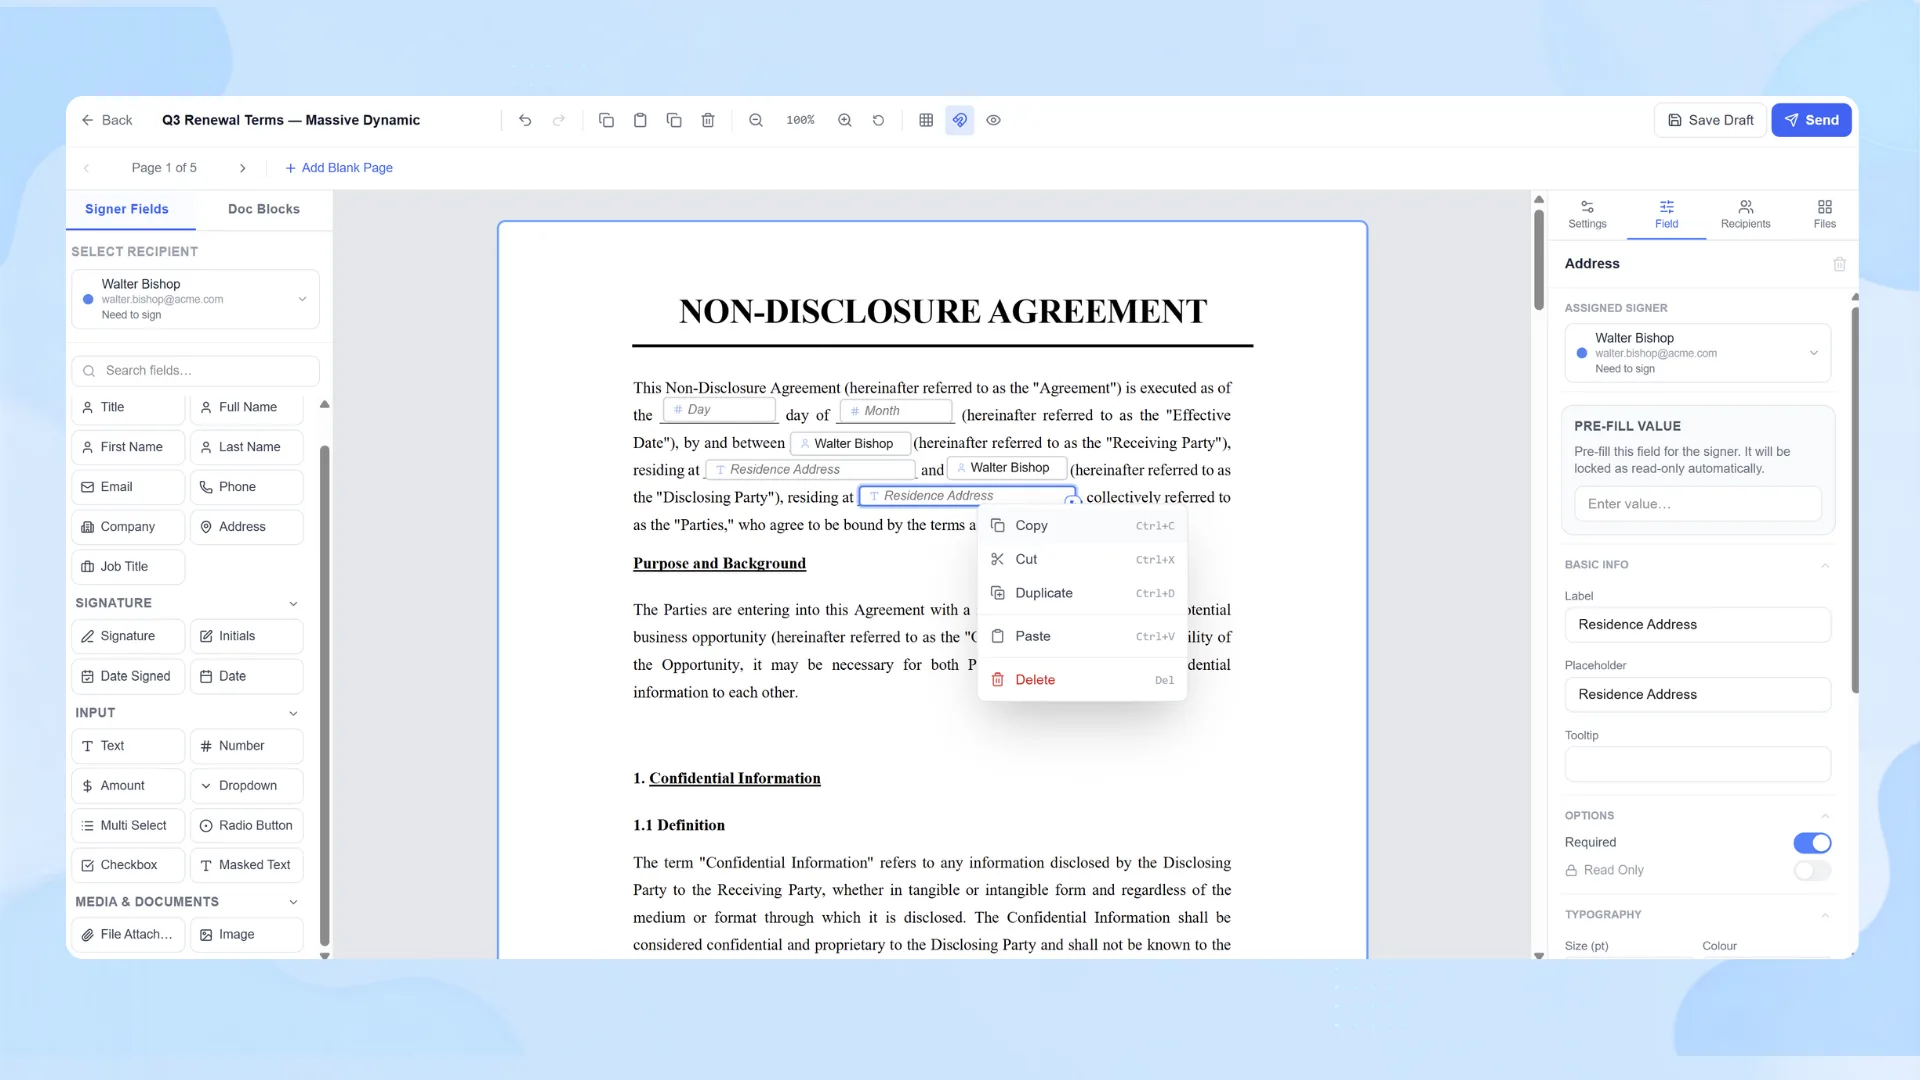Screen dimensions: 1920x1080
Task: Click the toolbar trash delete icon
Action: coord(708,120)
